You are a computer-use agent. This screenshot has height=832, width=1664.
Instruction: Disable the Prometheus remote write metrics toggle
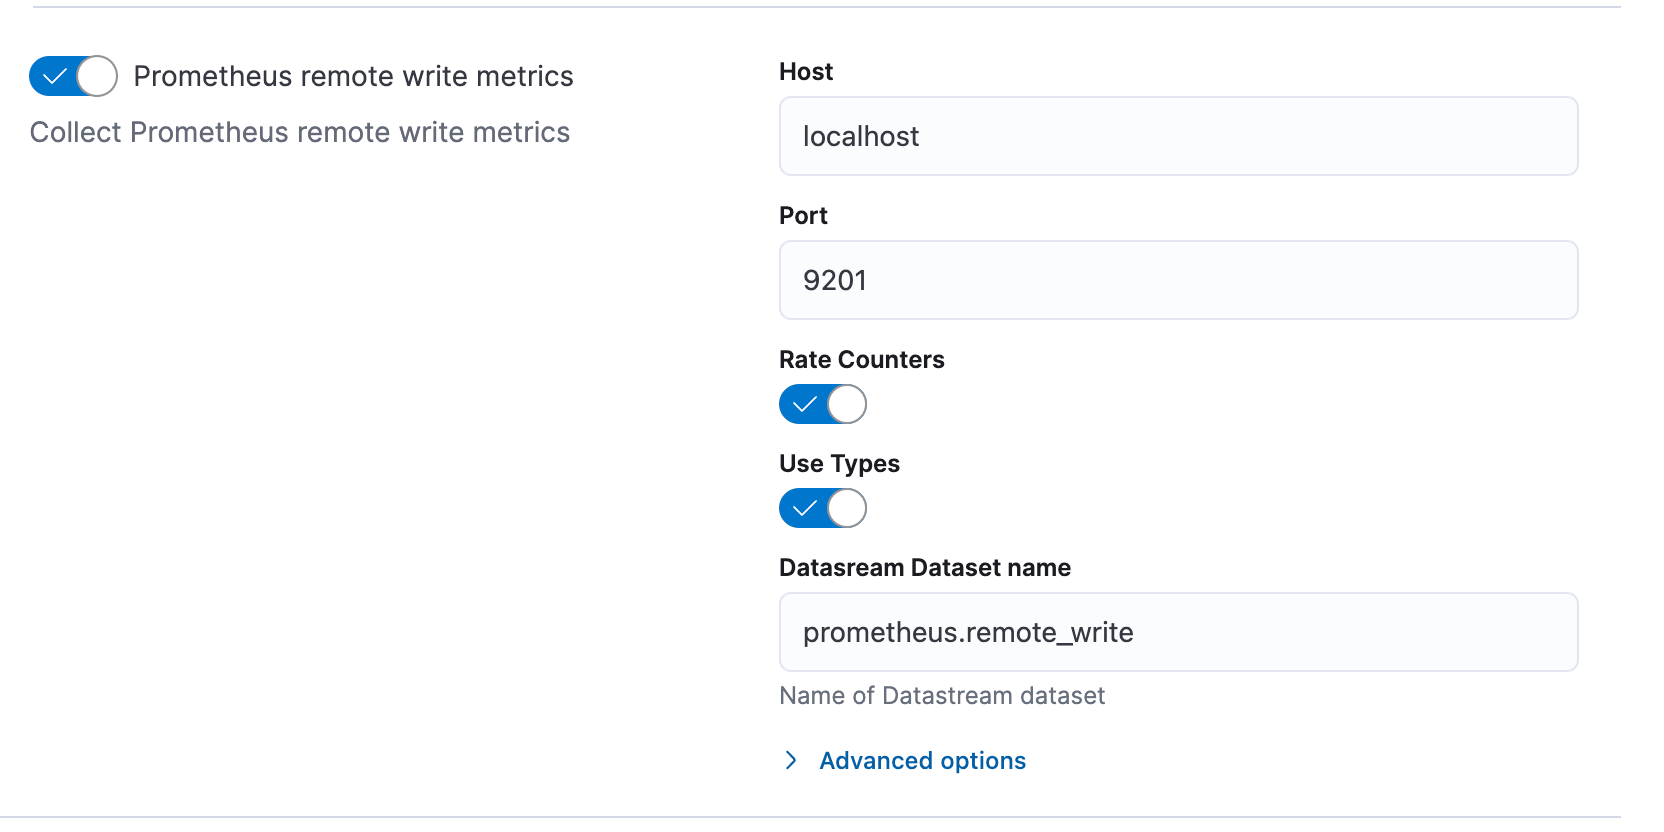pyautogui.click(x=73, y=76)
